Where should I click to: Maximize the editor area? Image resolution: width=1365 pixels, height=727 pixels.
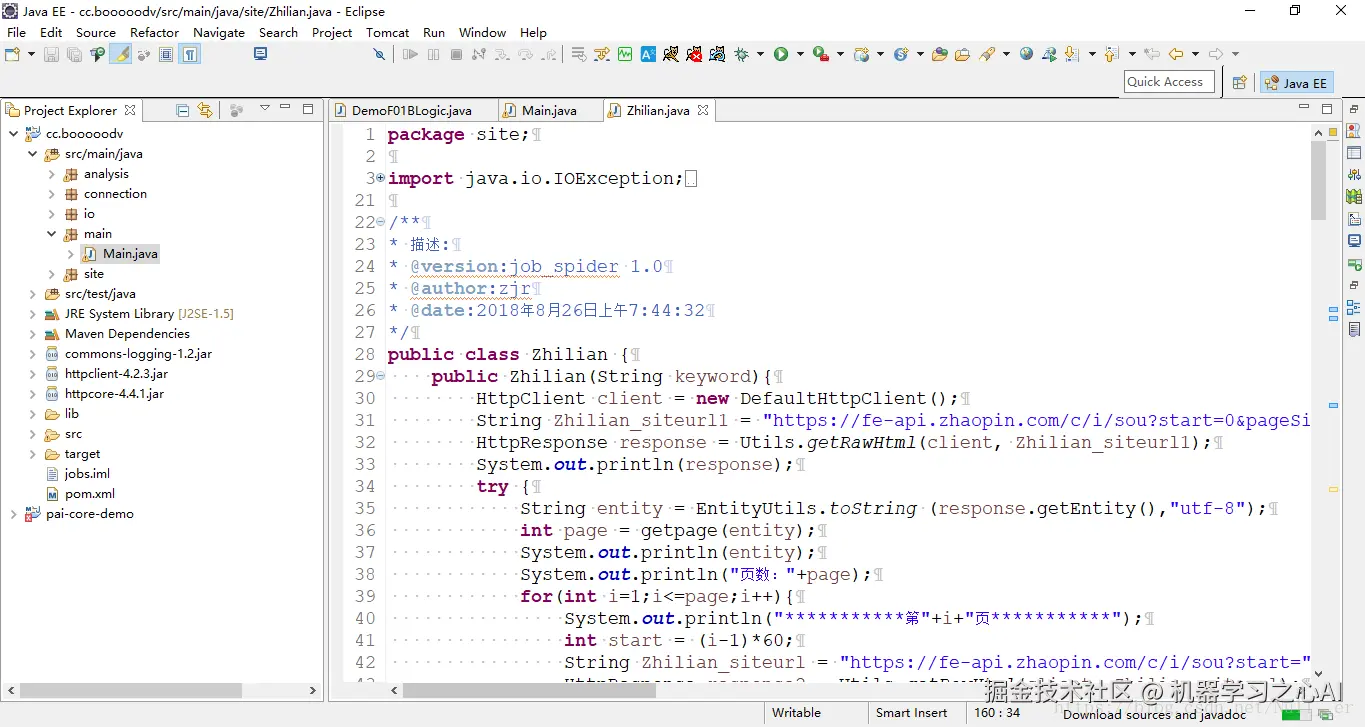click(x=1327, y=109)
